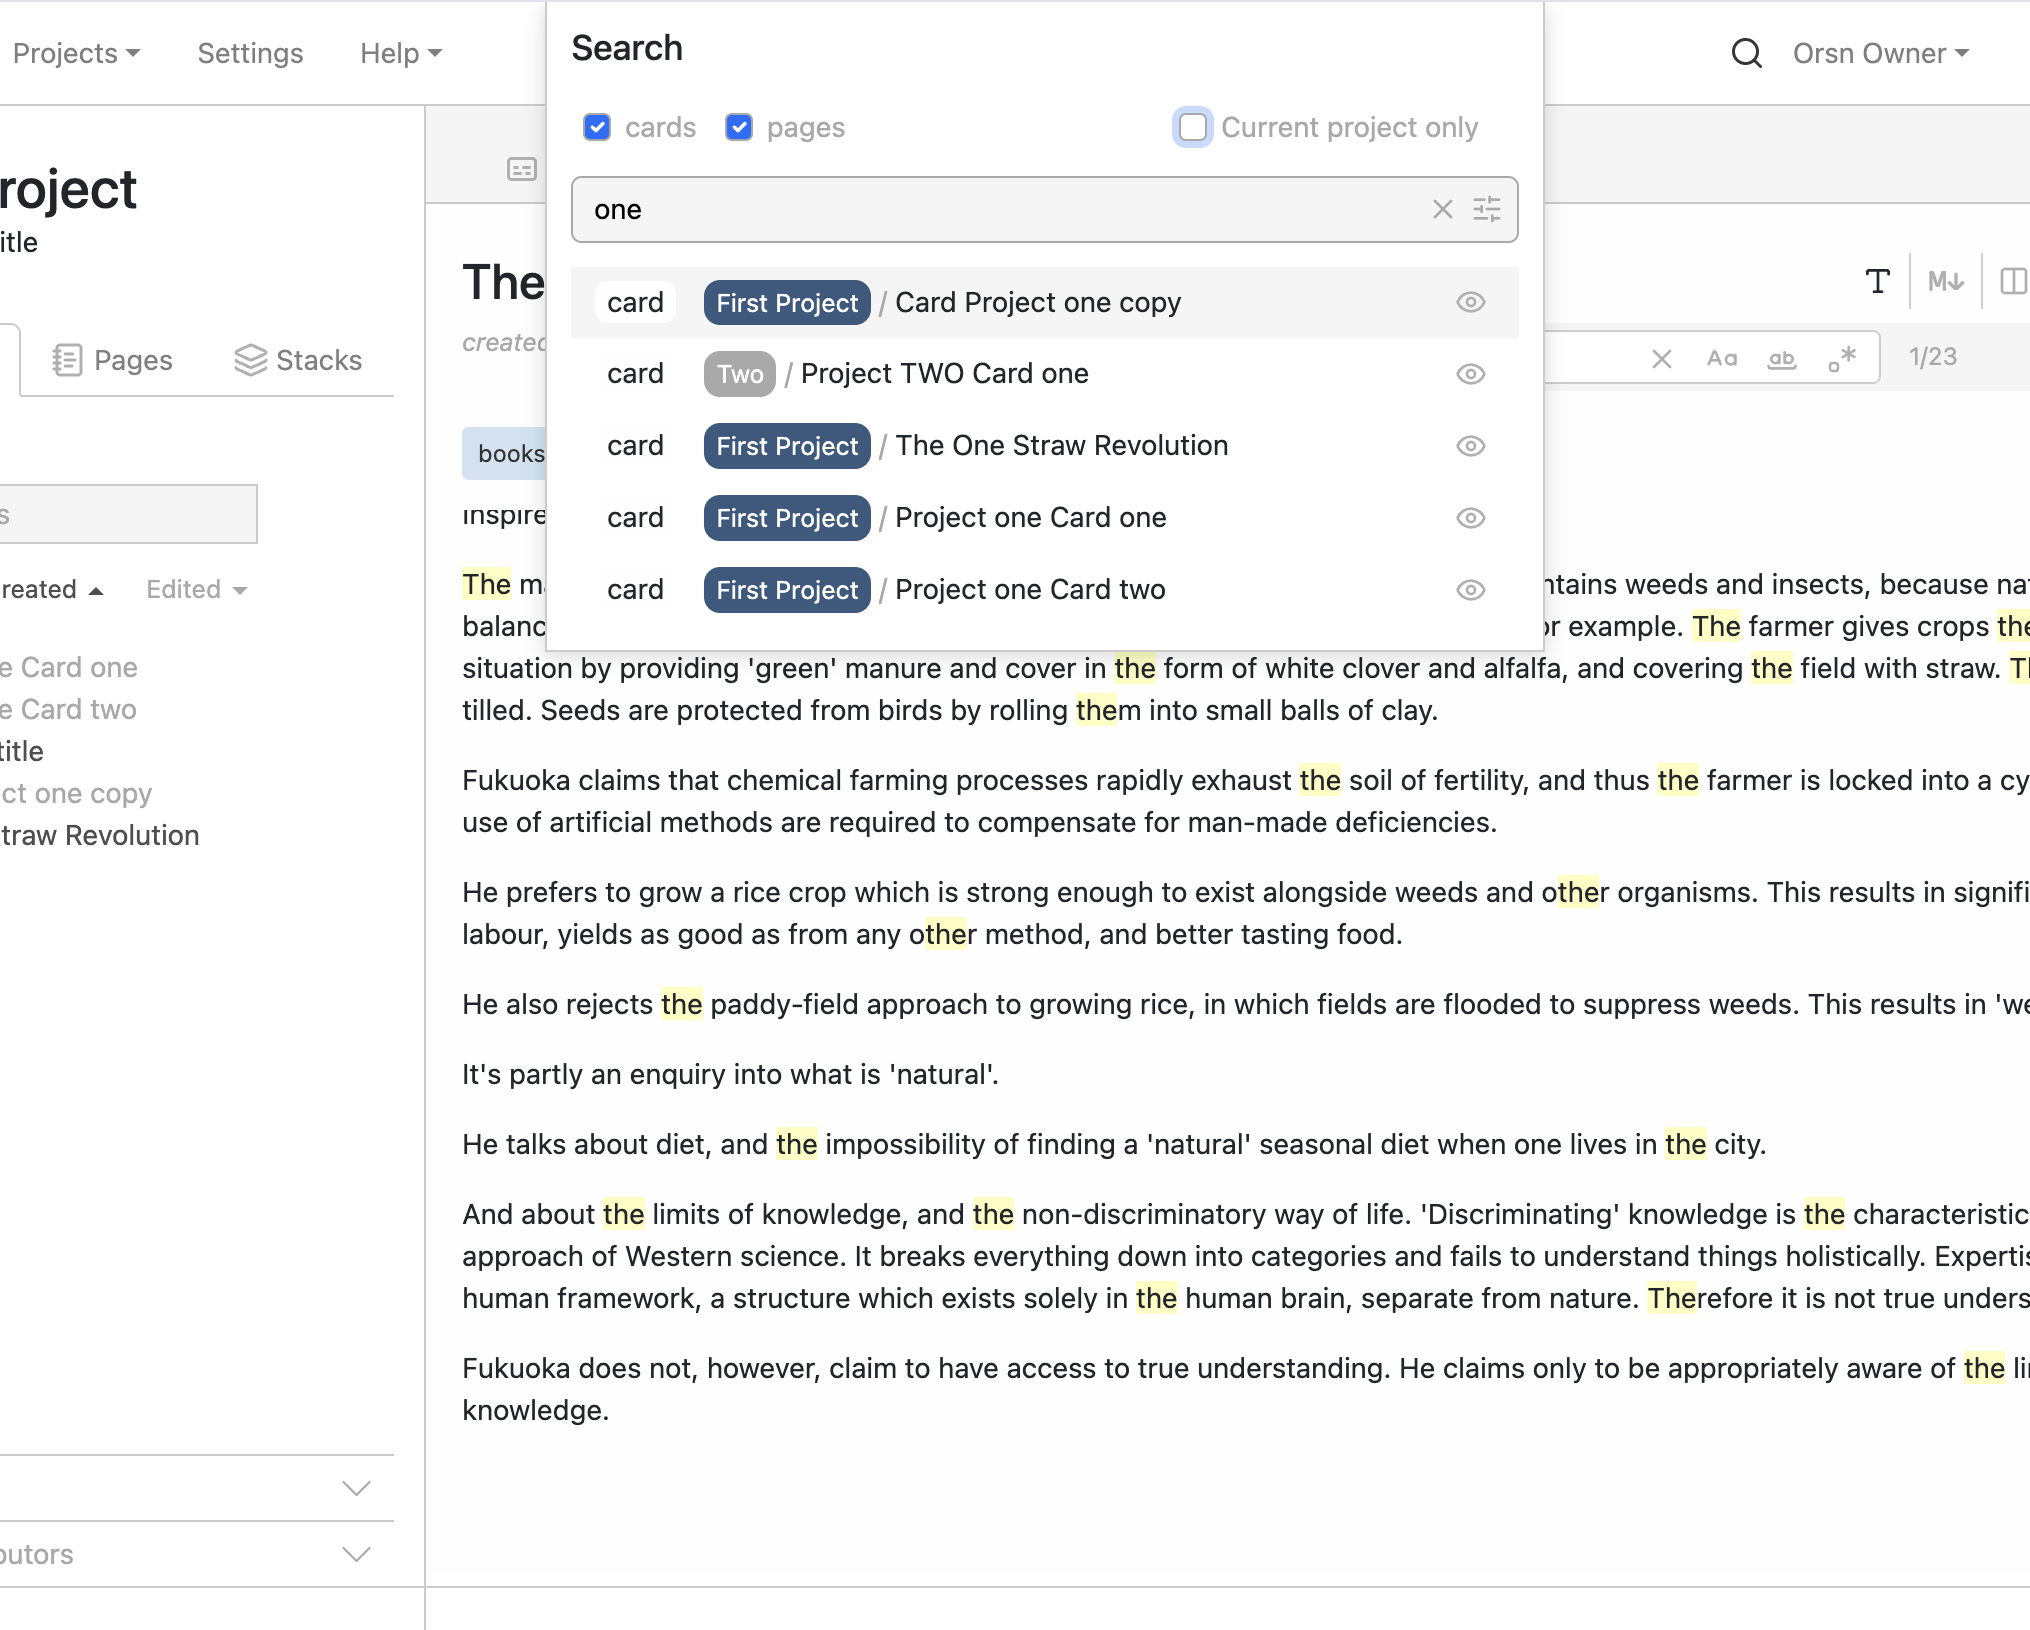Preview 'Project one Card one' eye icon
This screenshot has width=2030, height=1630.
click(1470, 518)
